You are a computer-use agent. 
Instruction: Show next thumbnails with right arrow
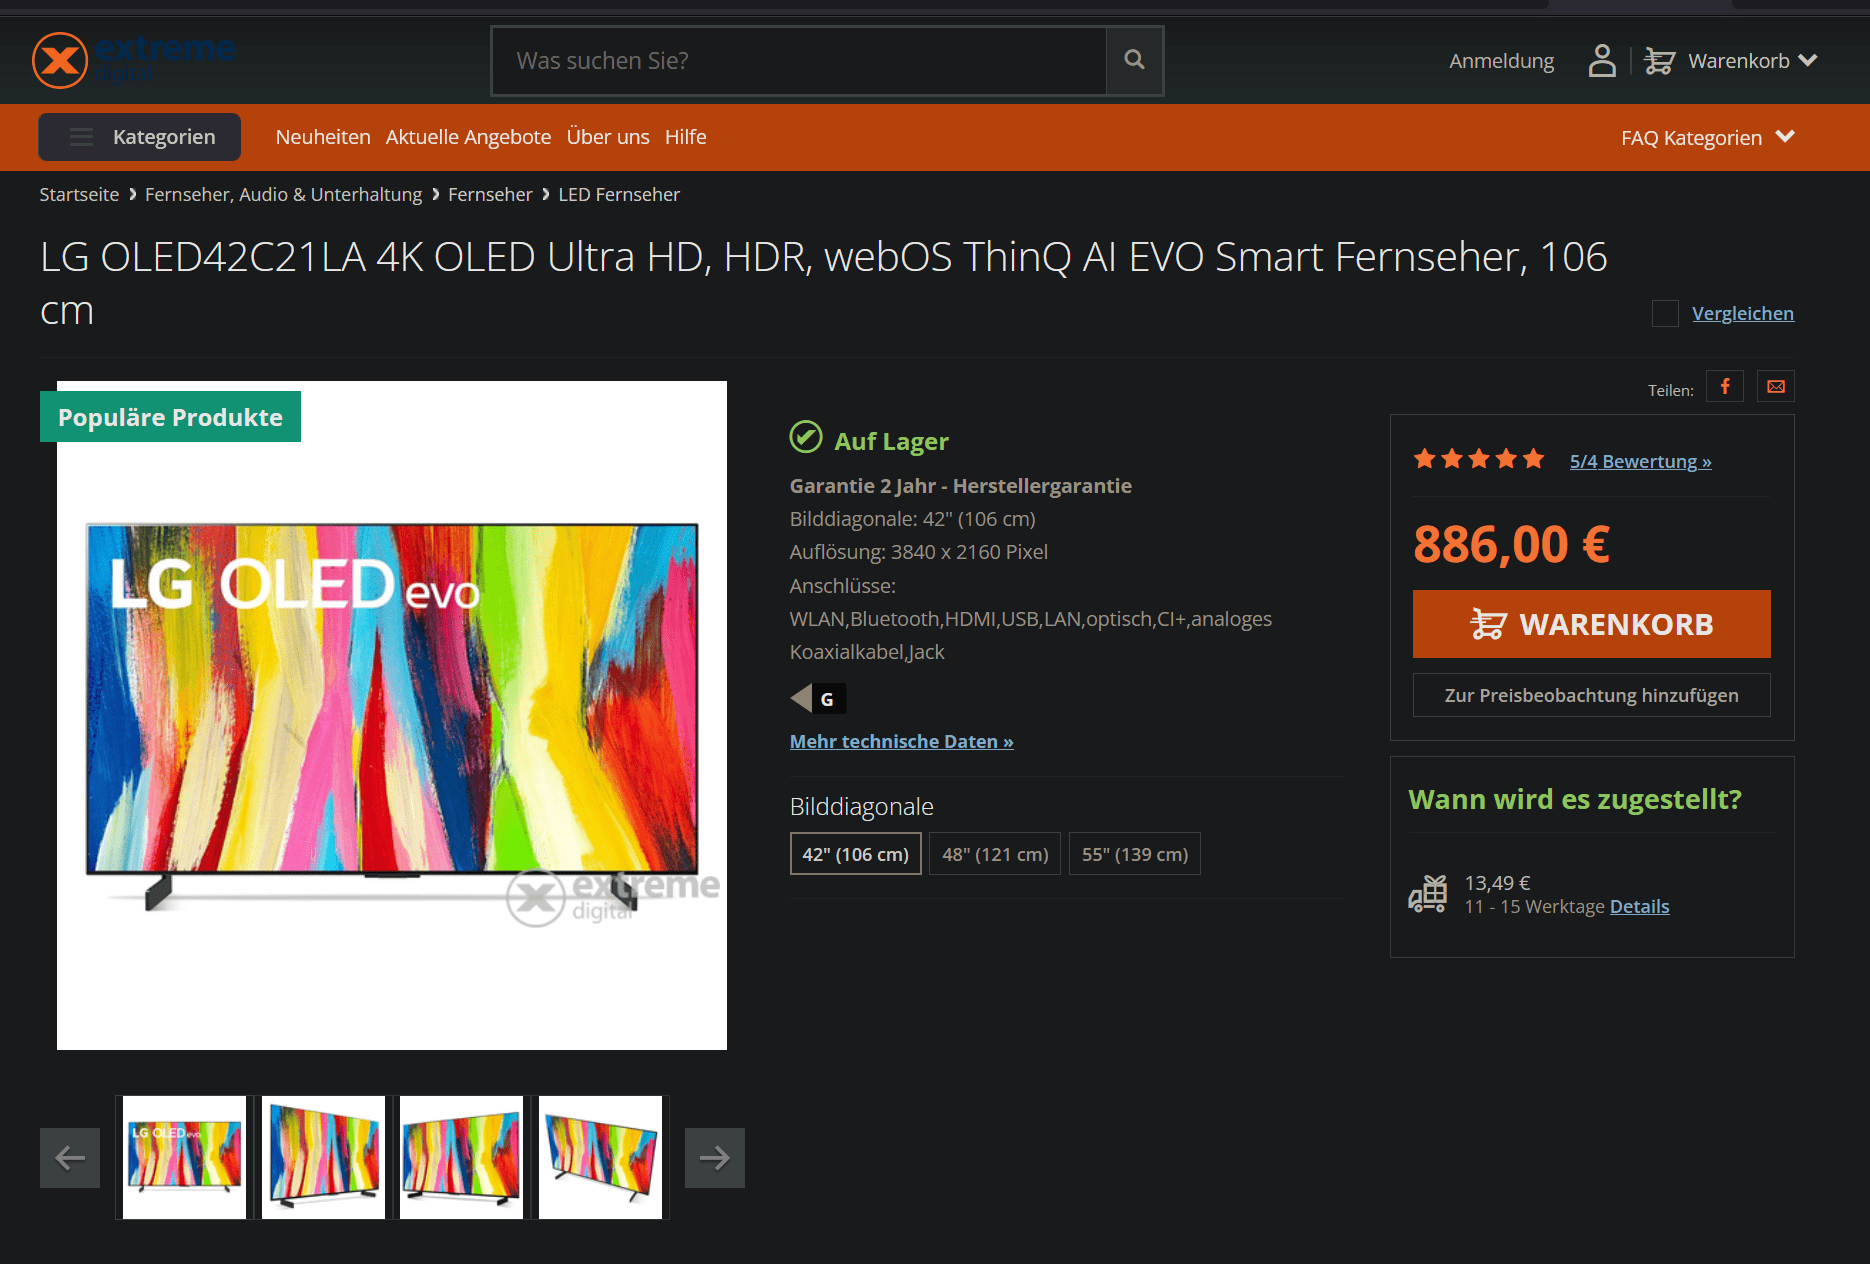715,1158
